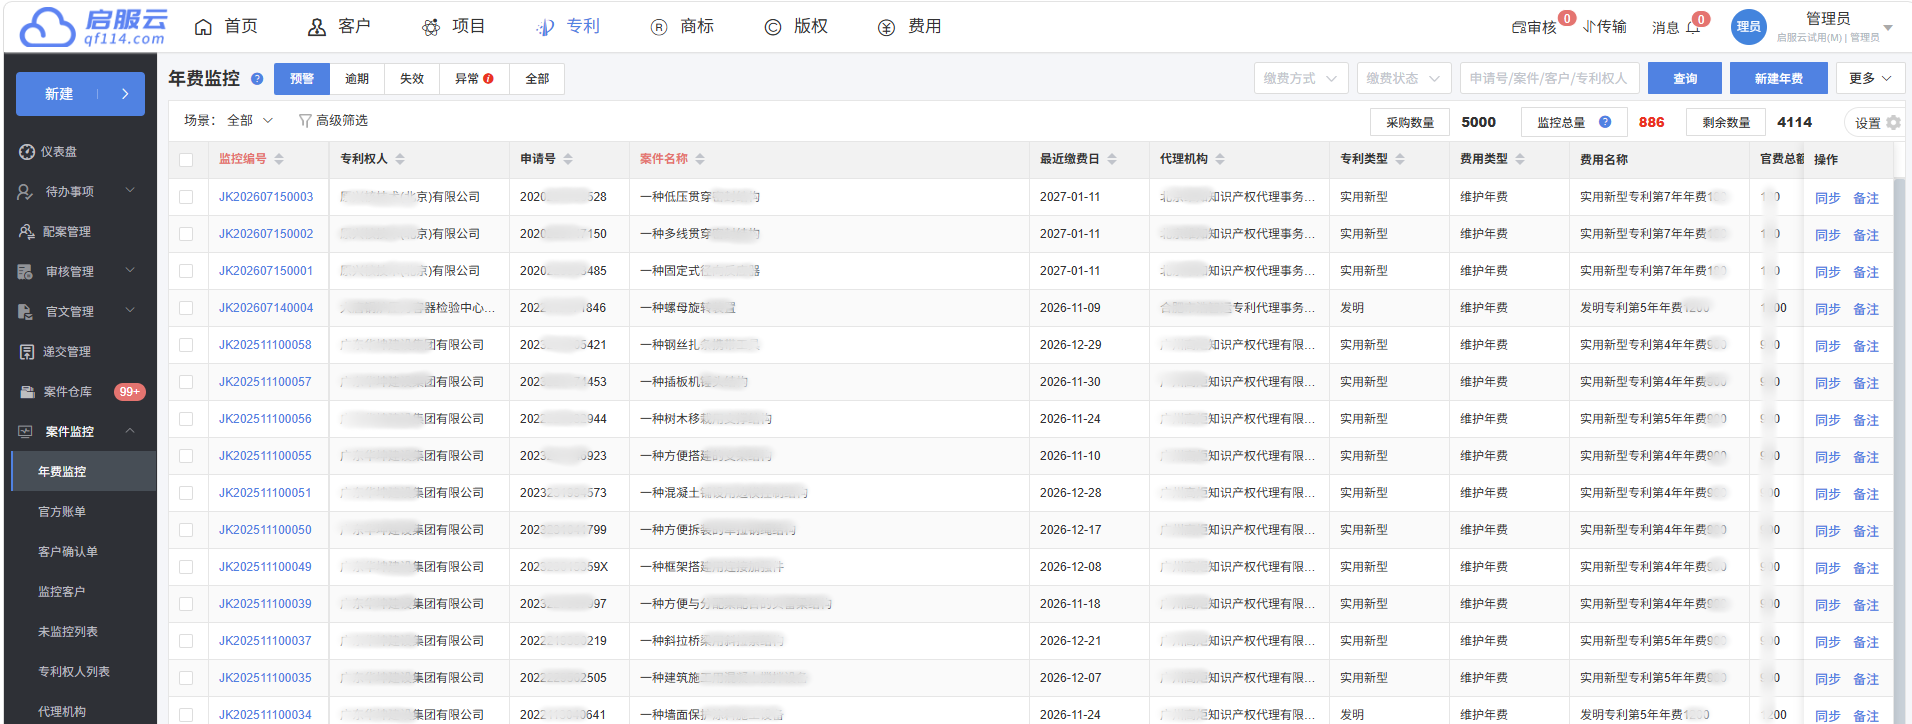Click the 查询 search button
The height and width of the screenshot is (724, 1912).
click(x=1685, y=78)
